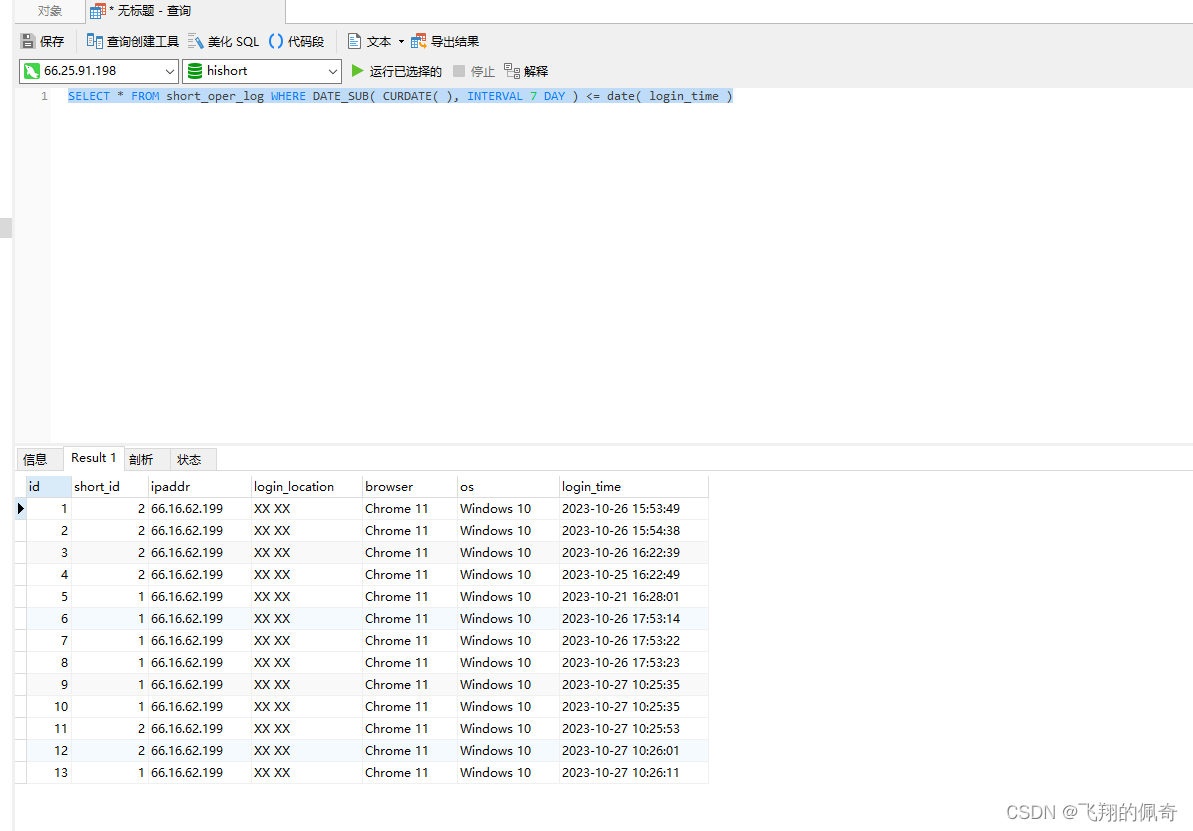Click the id column header
This screenshot has width=1193, height=831.
(x=49, y=486)
